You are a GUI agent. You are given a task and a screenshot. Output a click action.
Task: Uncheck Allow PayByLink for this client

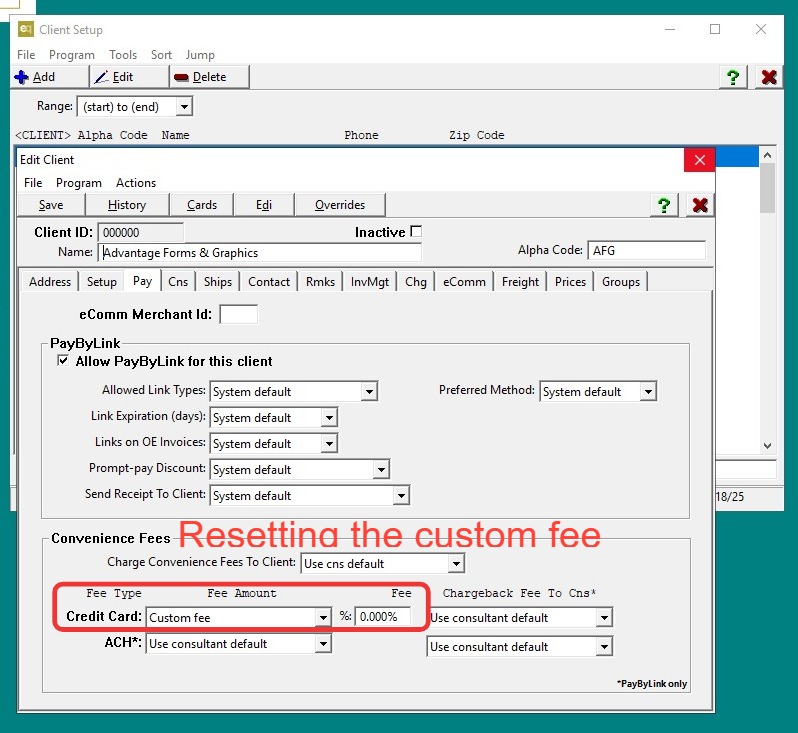(63, 361)
